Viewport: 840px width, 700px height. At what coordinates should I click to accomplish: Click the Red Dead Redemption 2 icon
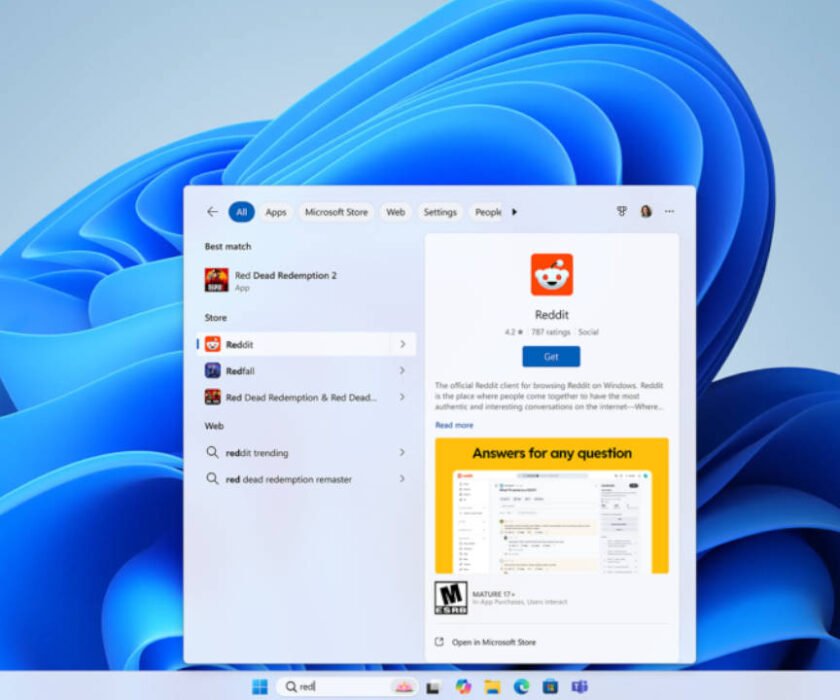pyautogui.click(x=216, y=280)
